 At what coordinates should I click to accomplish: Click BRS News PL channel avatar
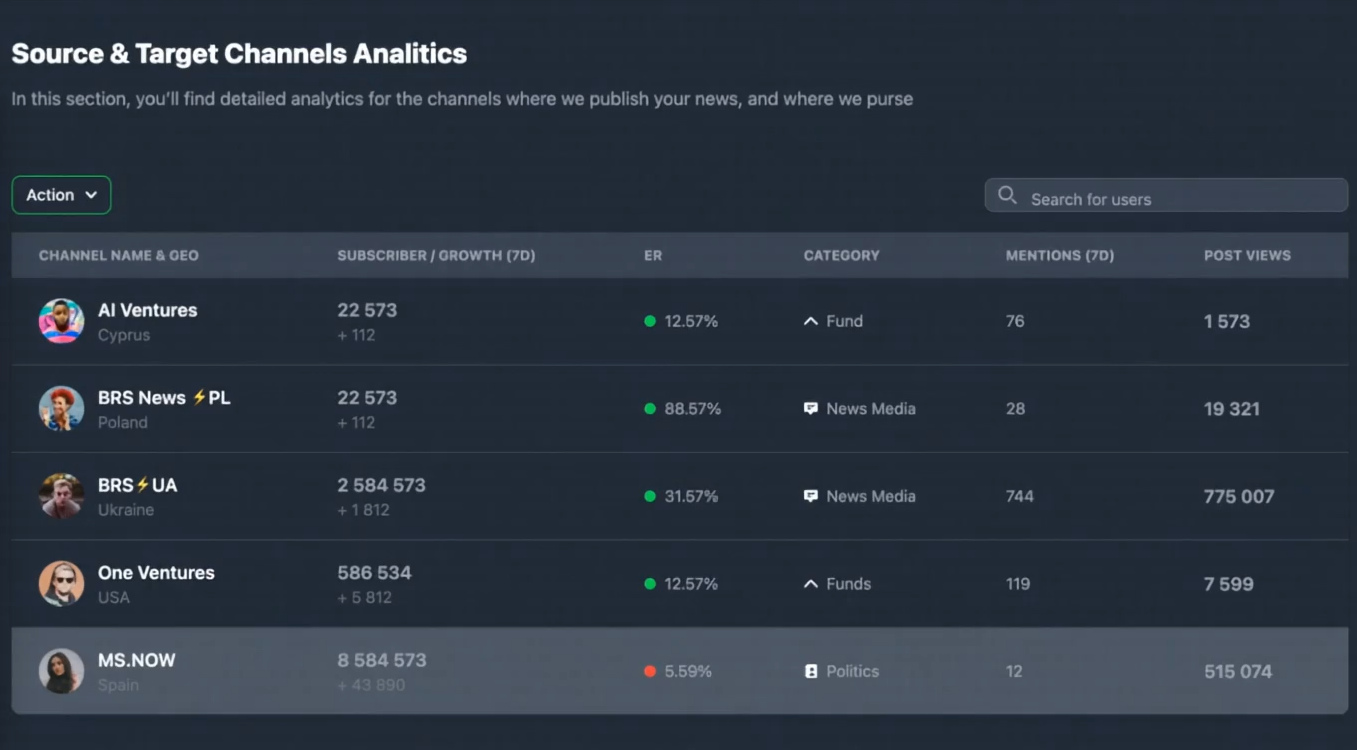(x=61, y=409)
